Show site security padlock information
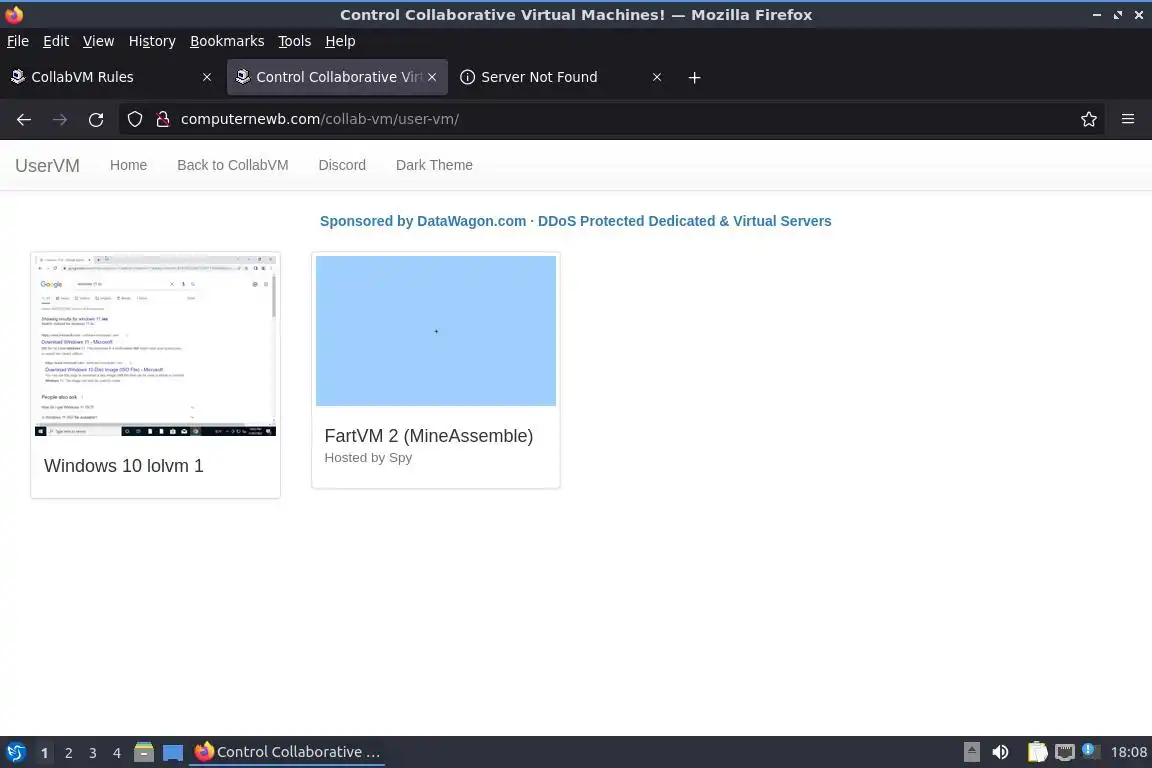The image size is (1152, 768). tap(162, 119)
